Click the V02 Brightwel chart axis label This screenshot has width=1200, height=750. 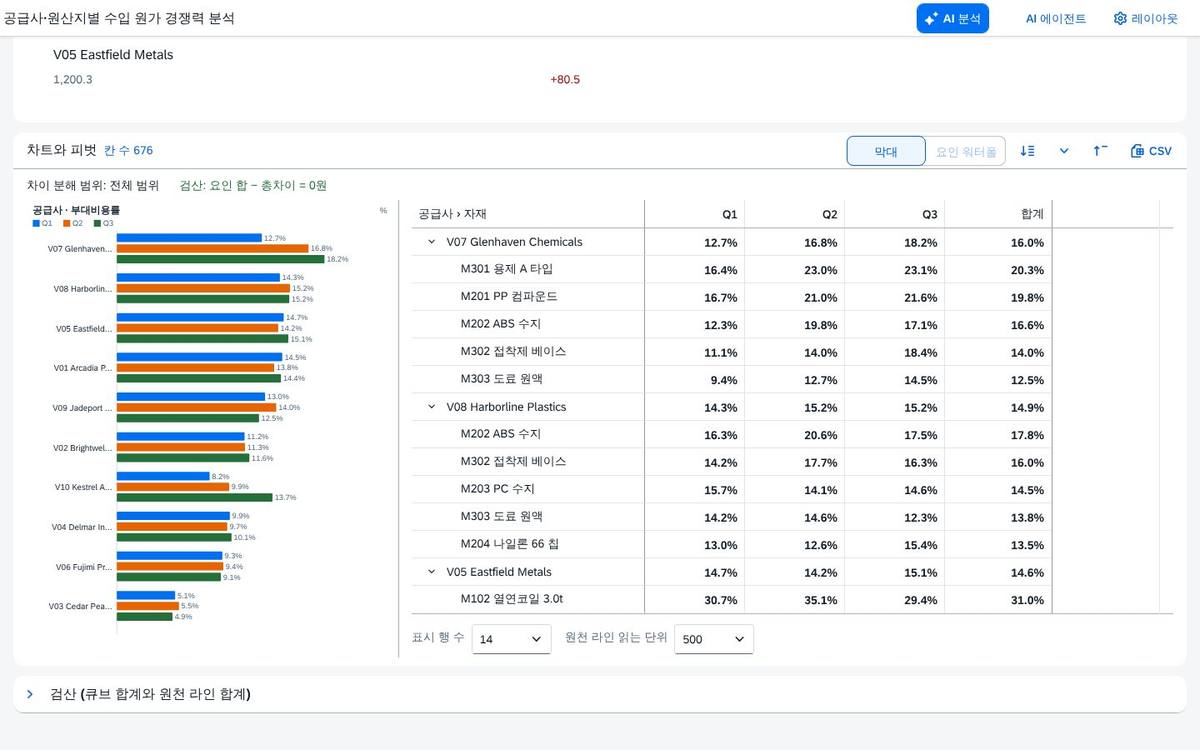pos(83,448)
